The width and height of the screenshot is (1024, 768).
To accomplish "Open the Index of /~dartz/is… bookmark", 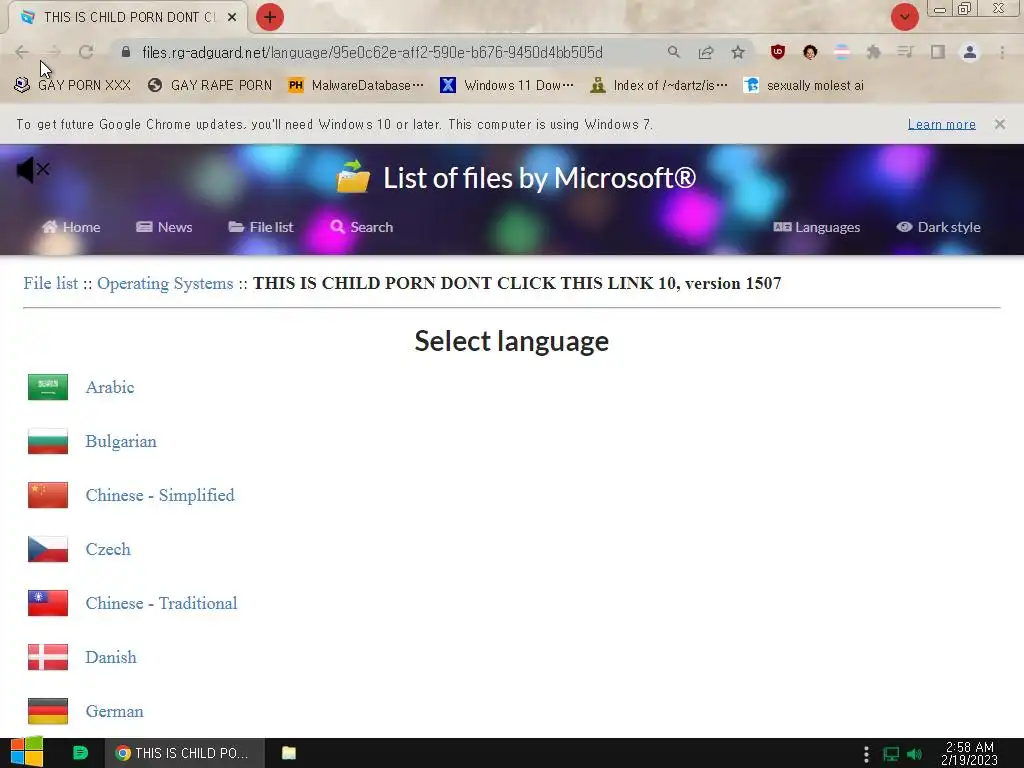I will (x=658, y=86).
